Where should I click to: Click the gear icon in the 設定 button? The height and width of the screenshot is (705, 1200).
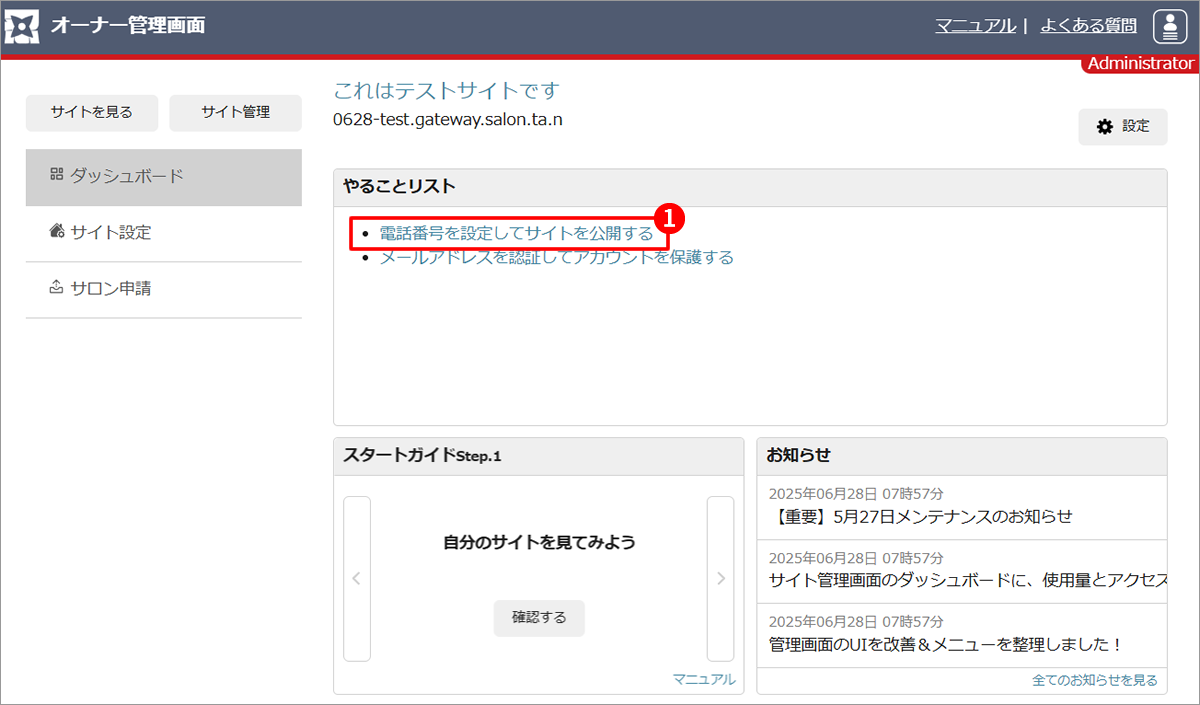tap(1105, 127)
